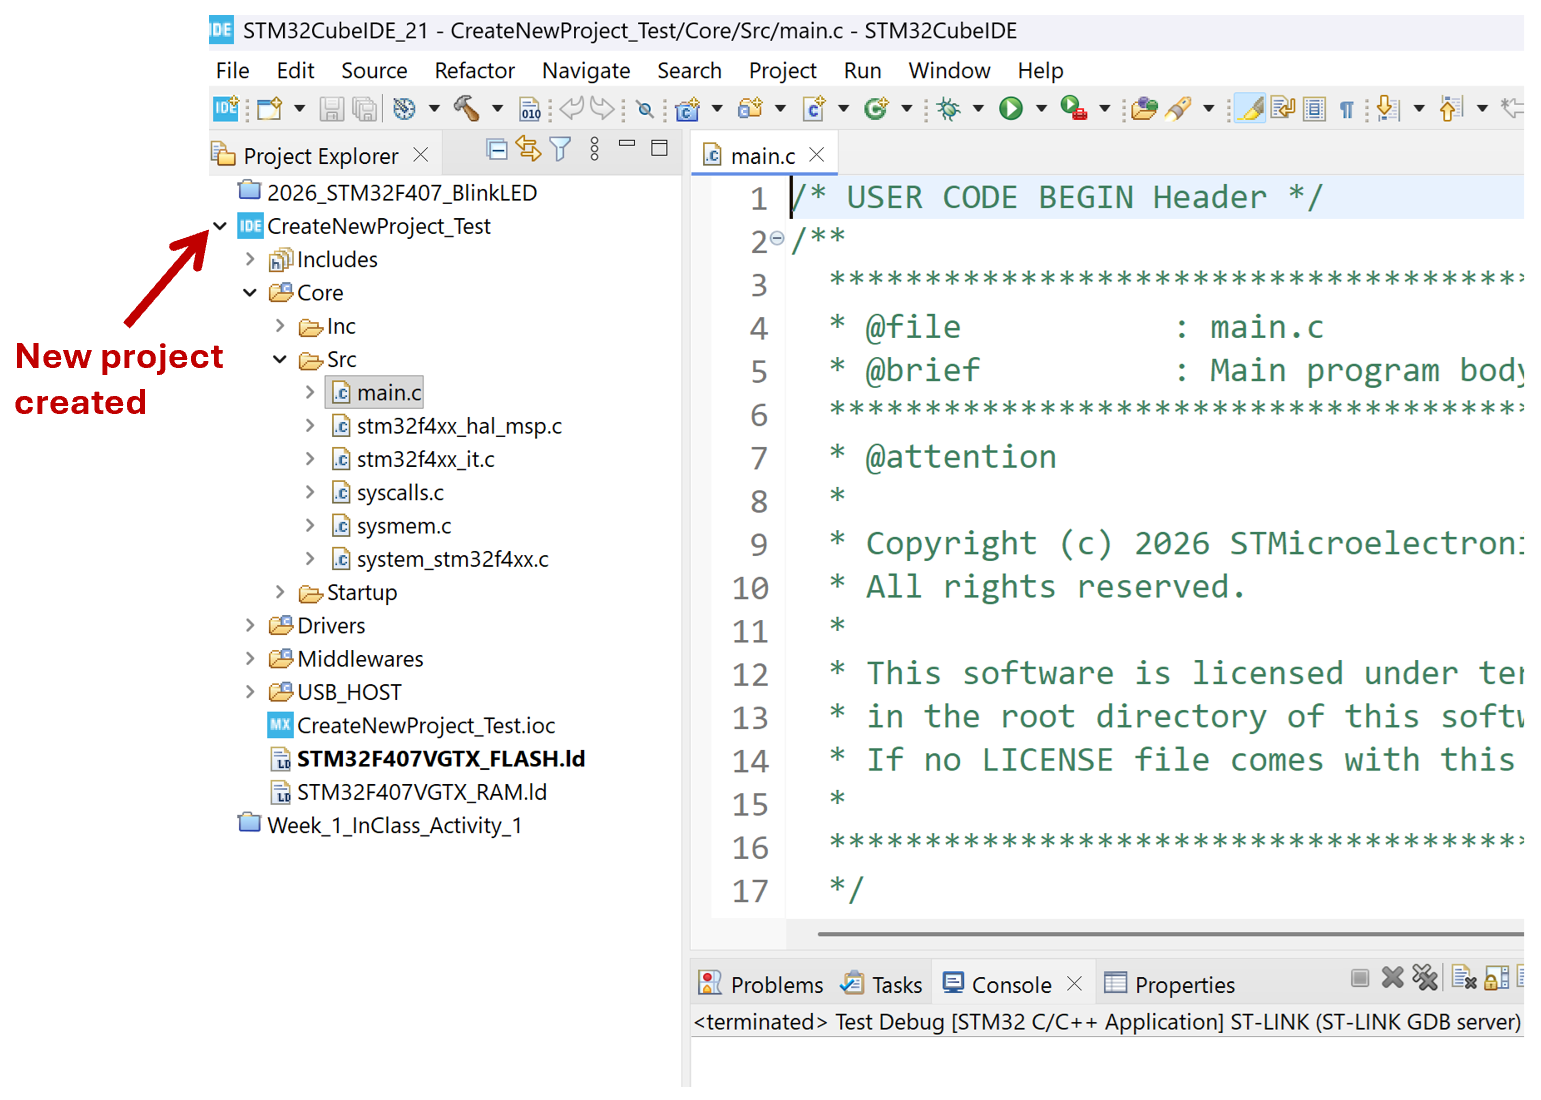Viewport: 1541px width, 1100px height.
Task: Start debugging with the bug icon
Action: tap(949, 108)
